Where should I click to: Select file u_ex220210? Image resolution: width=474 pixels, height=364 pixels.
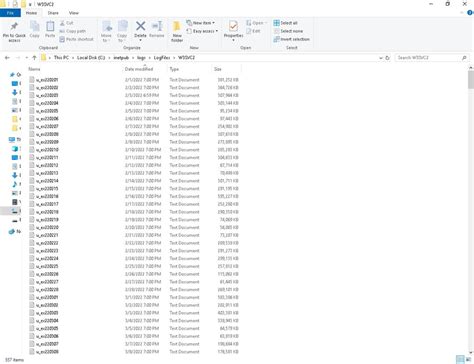click(x=47, y=150)
